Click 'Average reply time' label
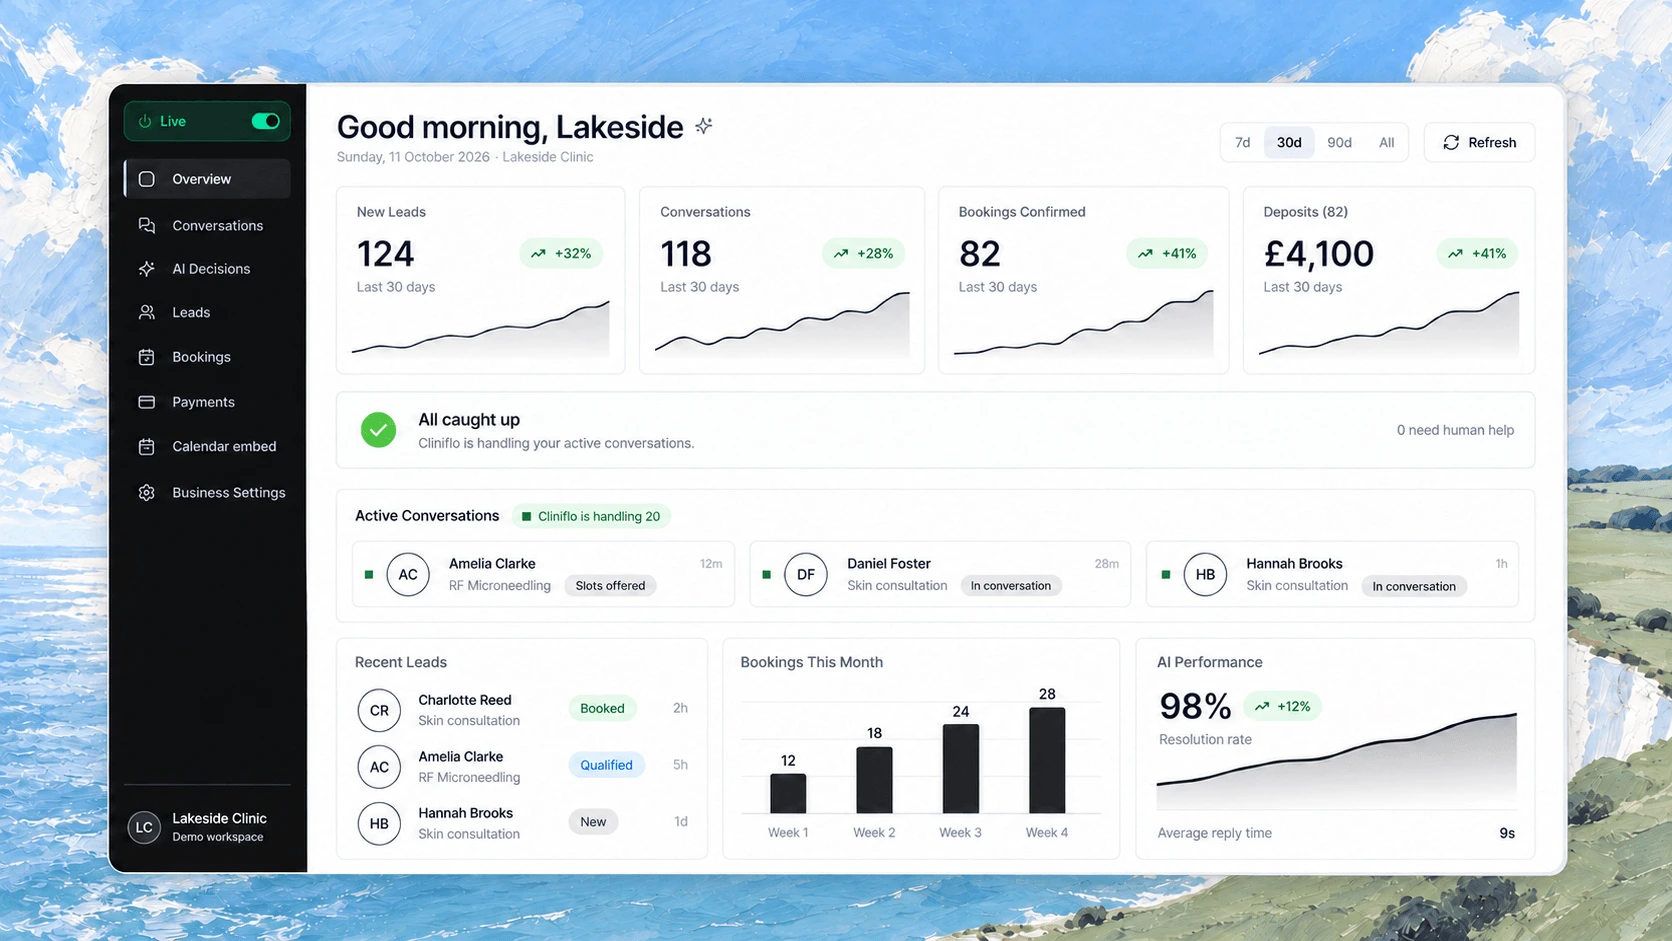Viewport: 1672px width, 941px height. tap(1214, 833)
